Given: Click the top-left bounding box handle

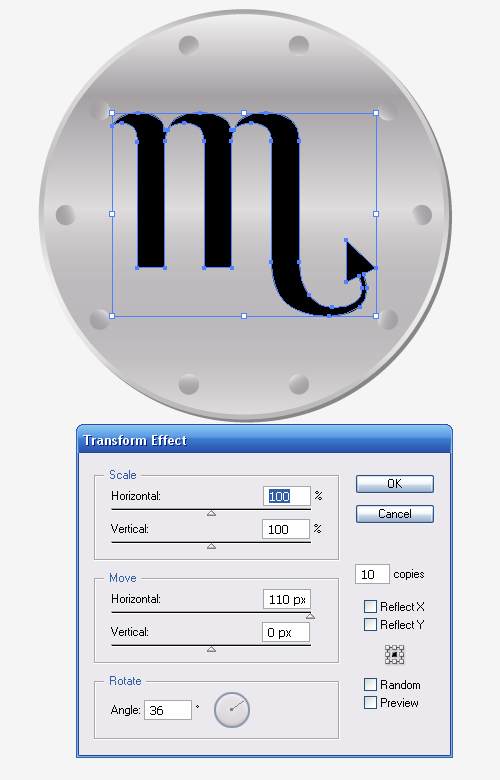Looking at the screenshot, I should coord(112,113).
